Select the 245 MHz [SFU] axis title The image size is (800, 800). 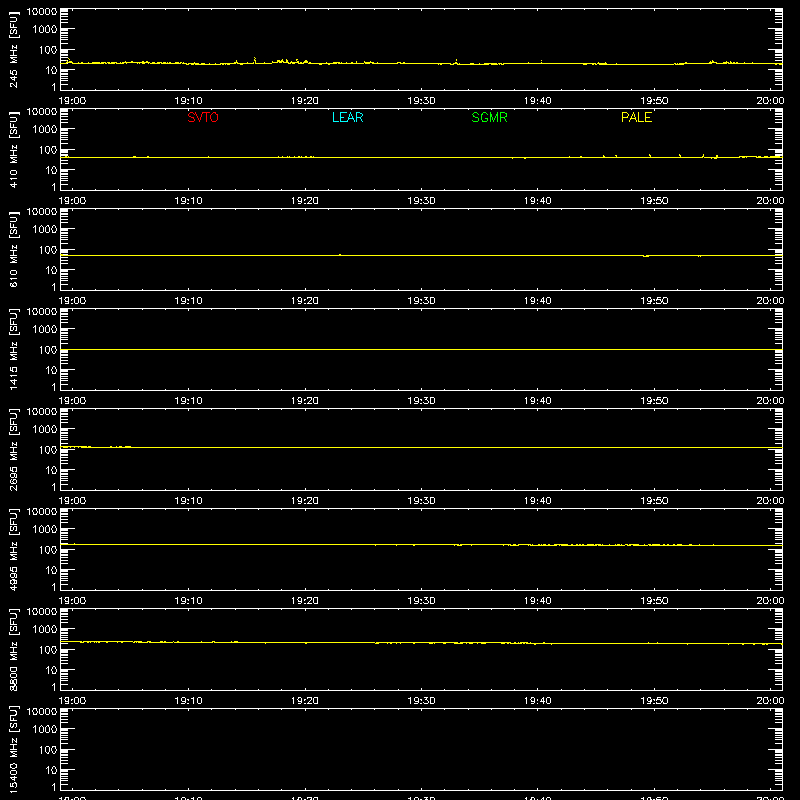pyautogui.click(x=14, y=49)
